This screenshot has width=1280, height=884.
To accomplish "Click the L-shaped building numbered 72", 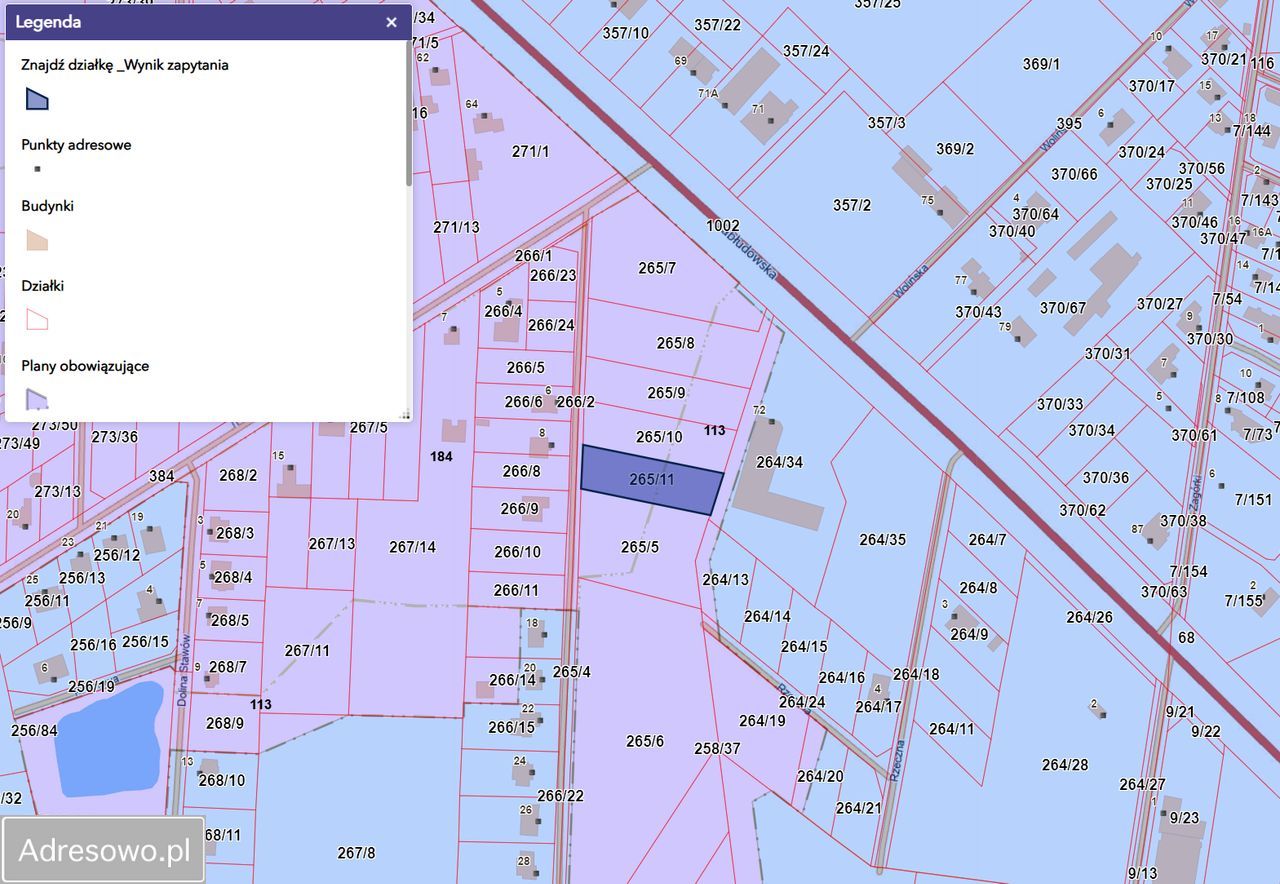I will 776,477.
